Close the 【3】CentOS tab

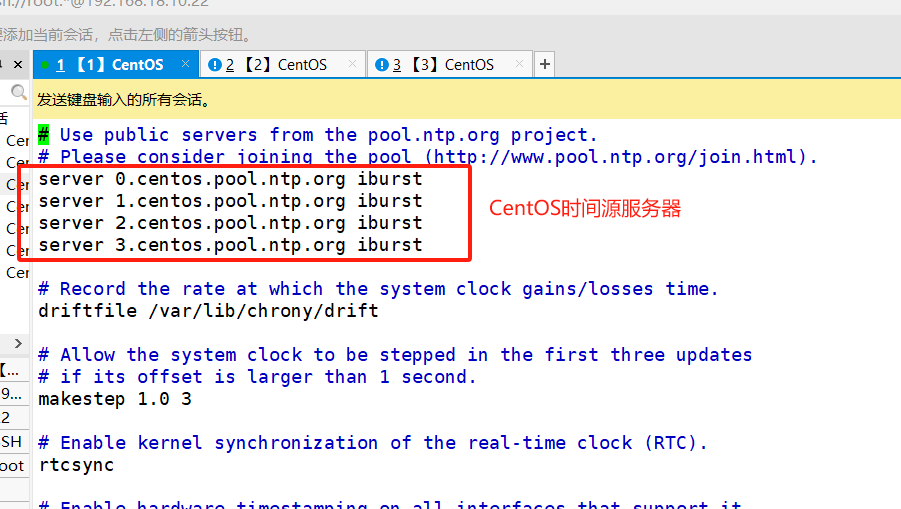click(519, 64)
